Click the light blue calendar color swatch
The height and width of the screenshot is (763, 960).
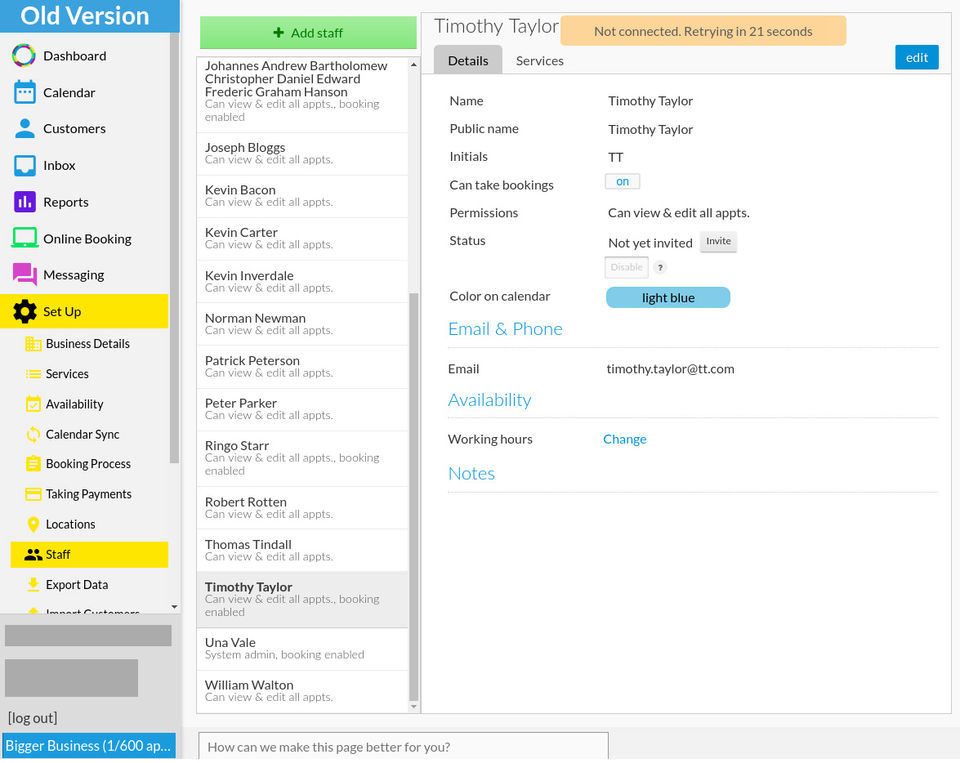pyautogui.click(x=668, y=298)
